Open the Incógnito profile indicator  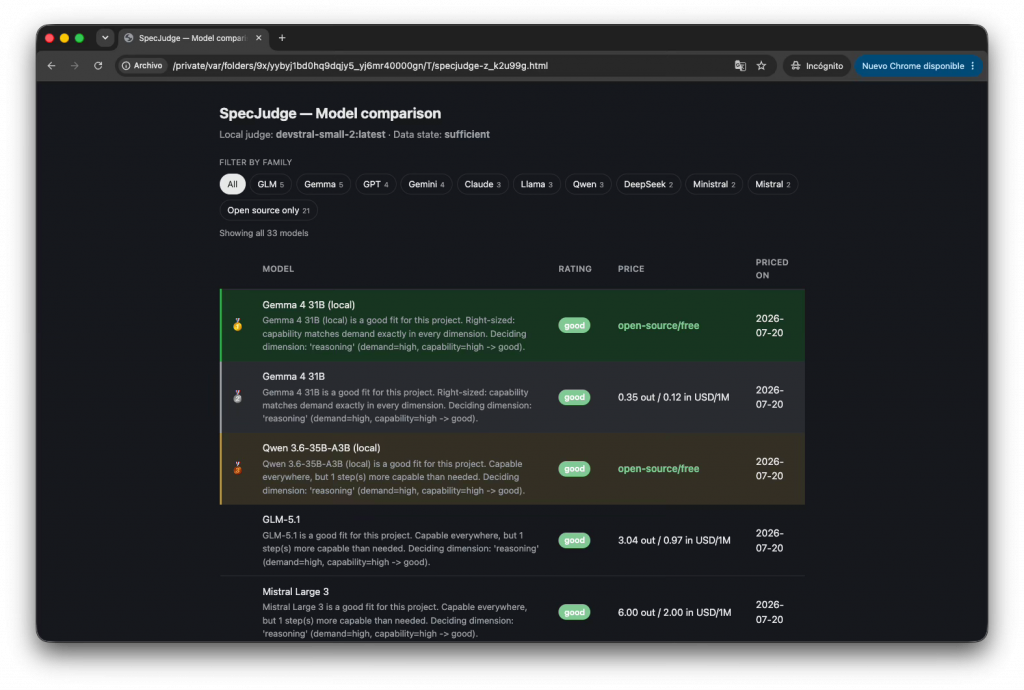(816, 66)
